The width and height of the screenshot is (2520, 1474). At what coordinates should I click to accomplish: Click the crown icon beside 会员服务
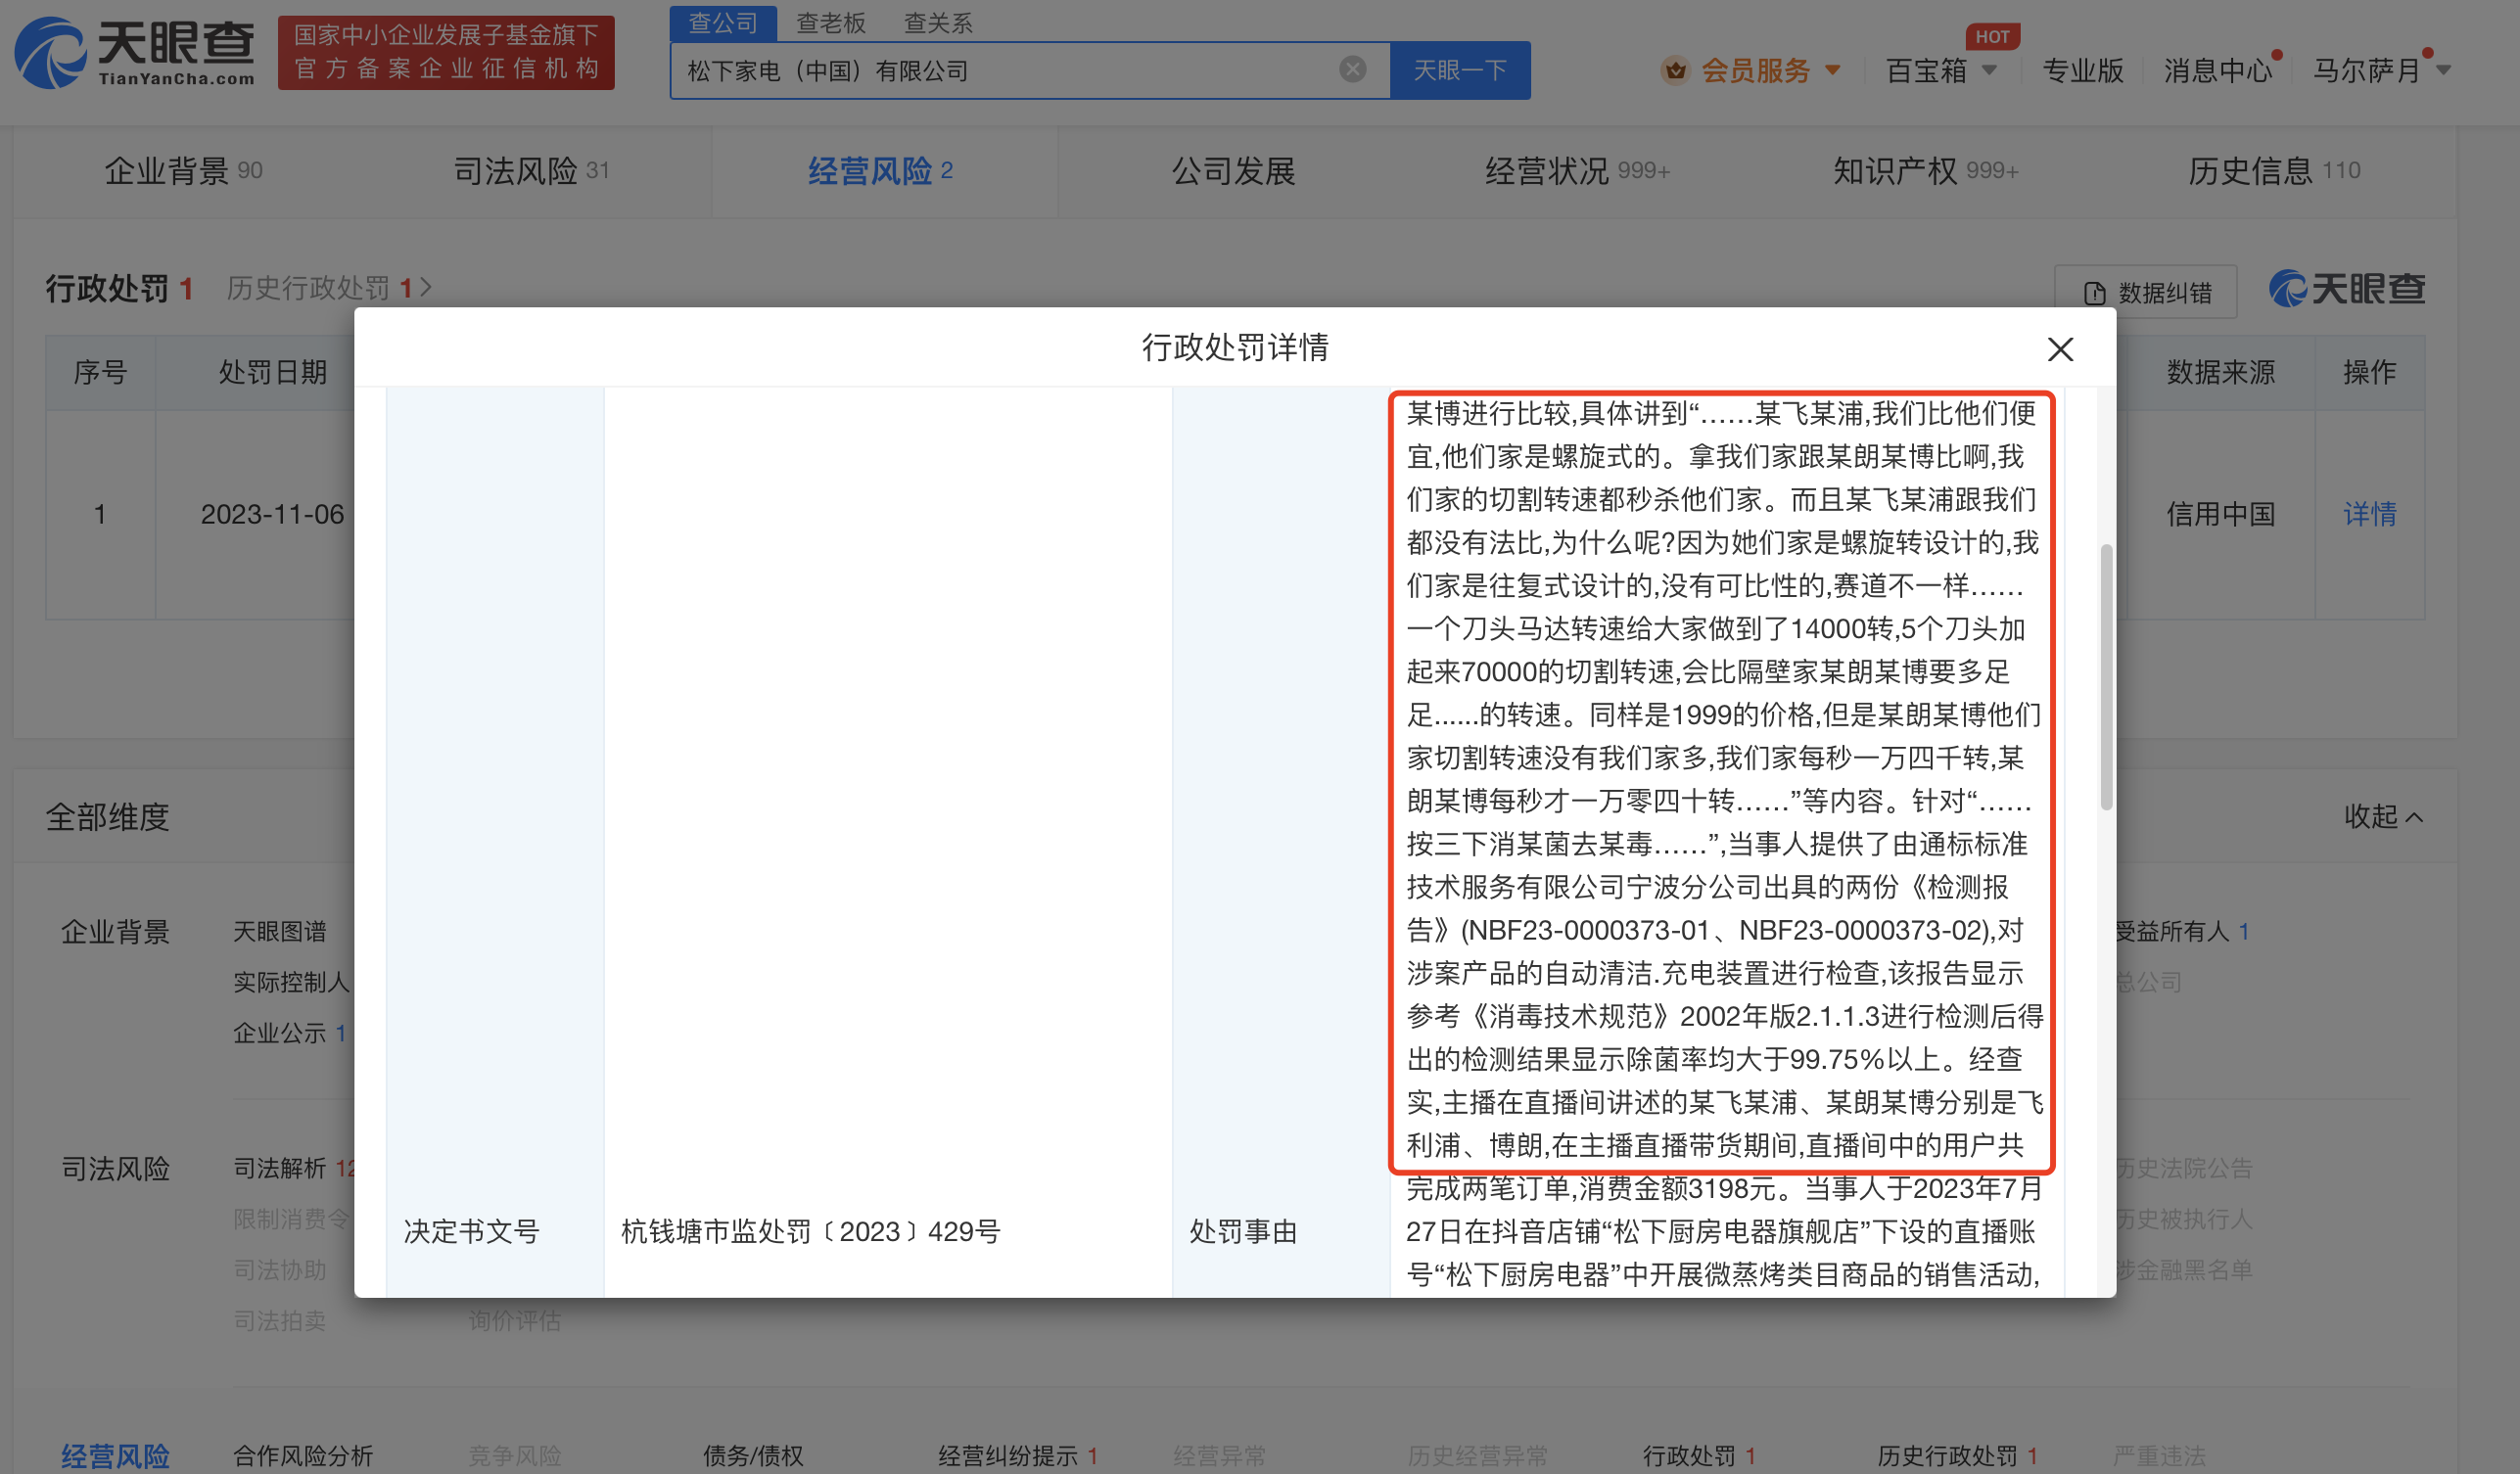pyautogui.click(x=1674, y=70)
